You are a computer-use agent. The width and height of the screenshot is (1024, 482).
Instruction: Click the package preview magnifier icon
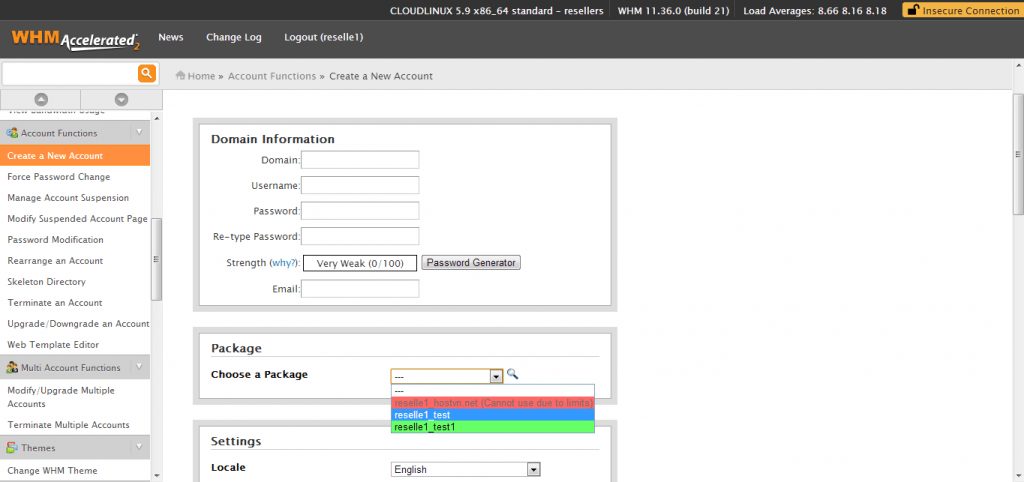point(512,374)
